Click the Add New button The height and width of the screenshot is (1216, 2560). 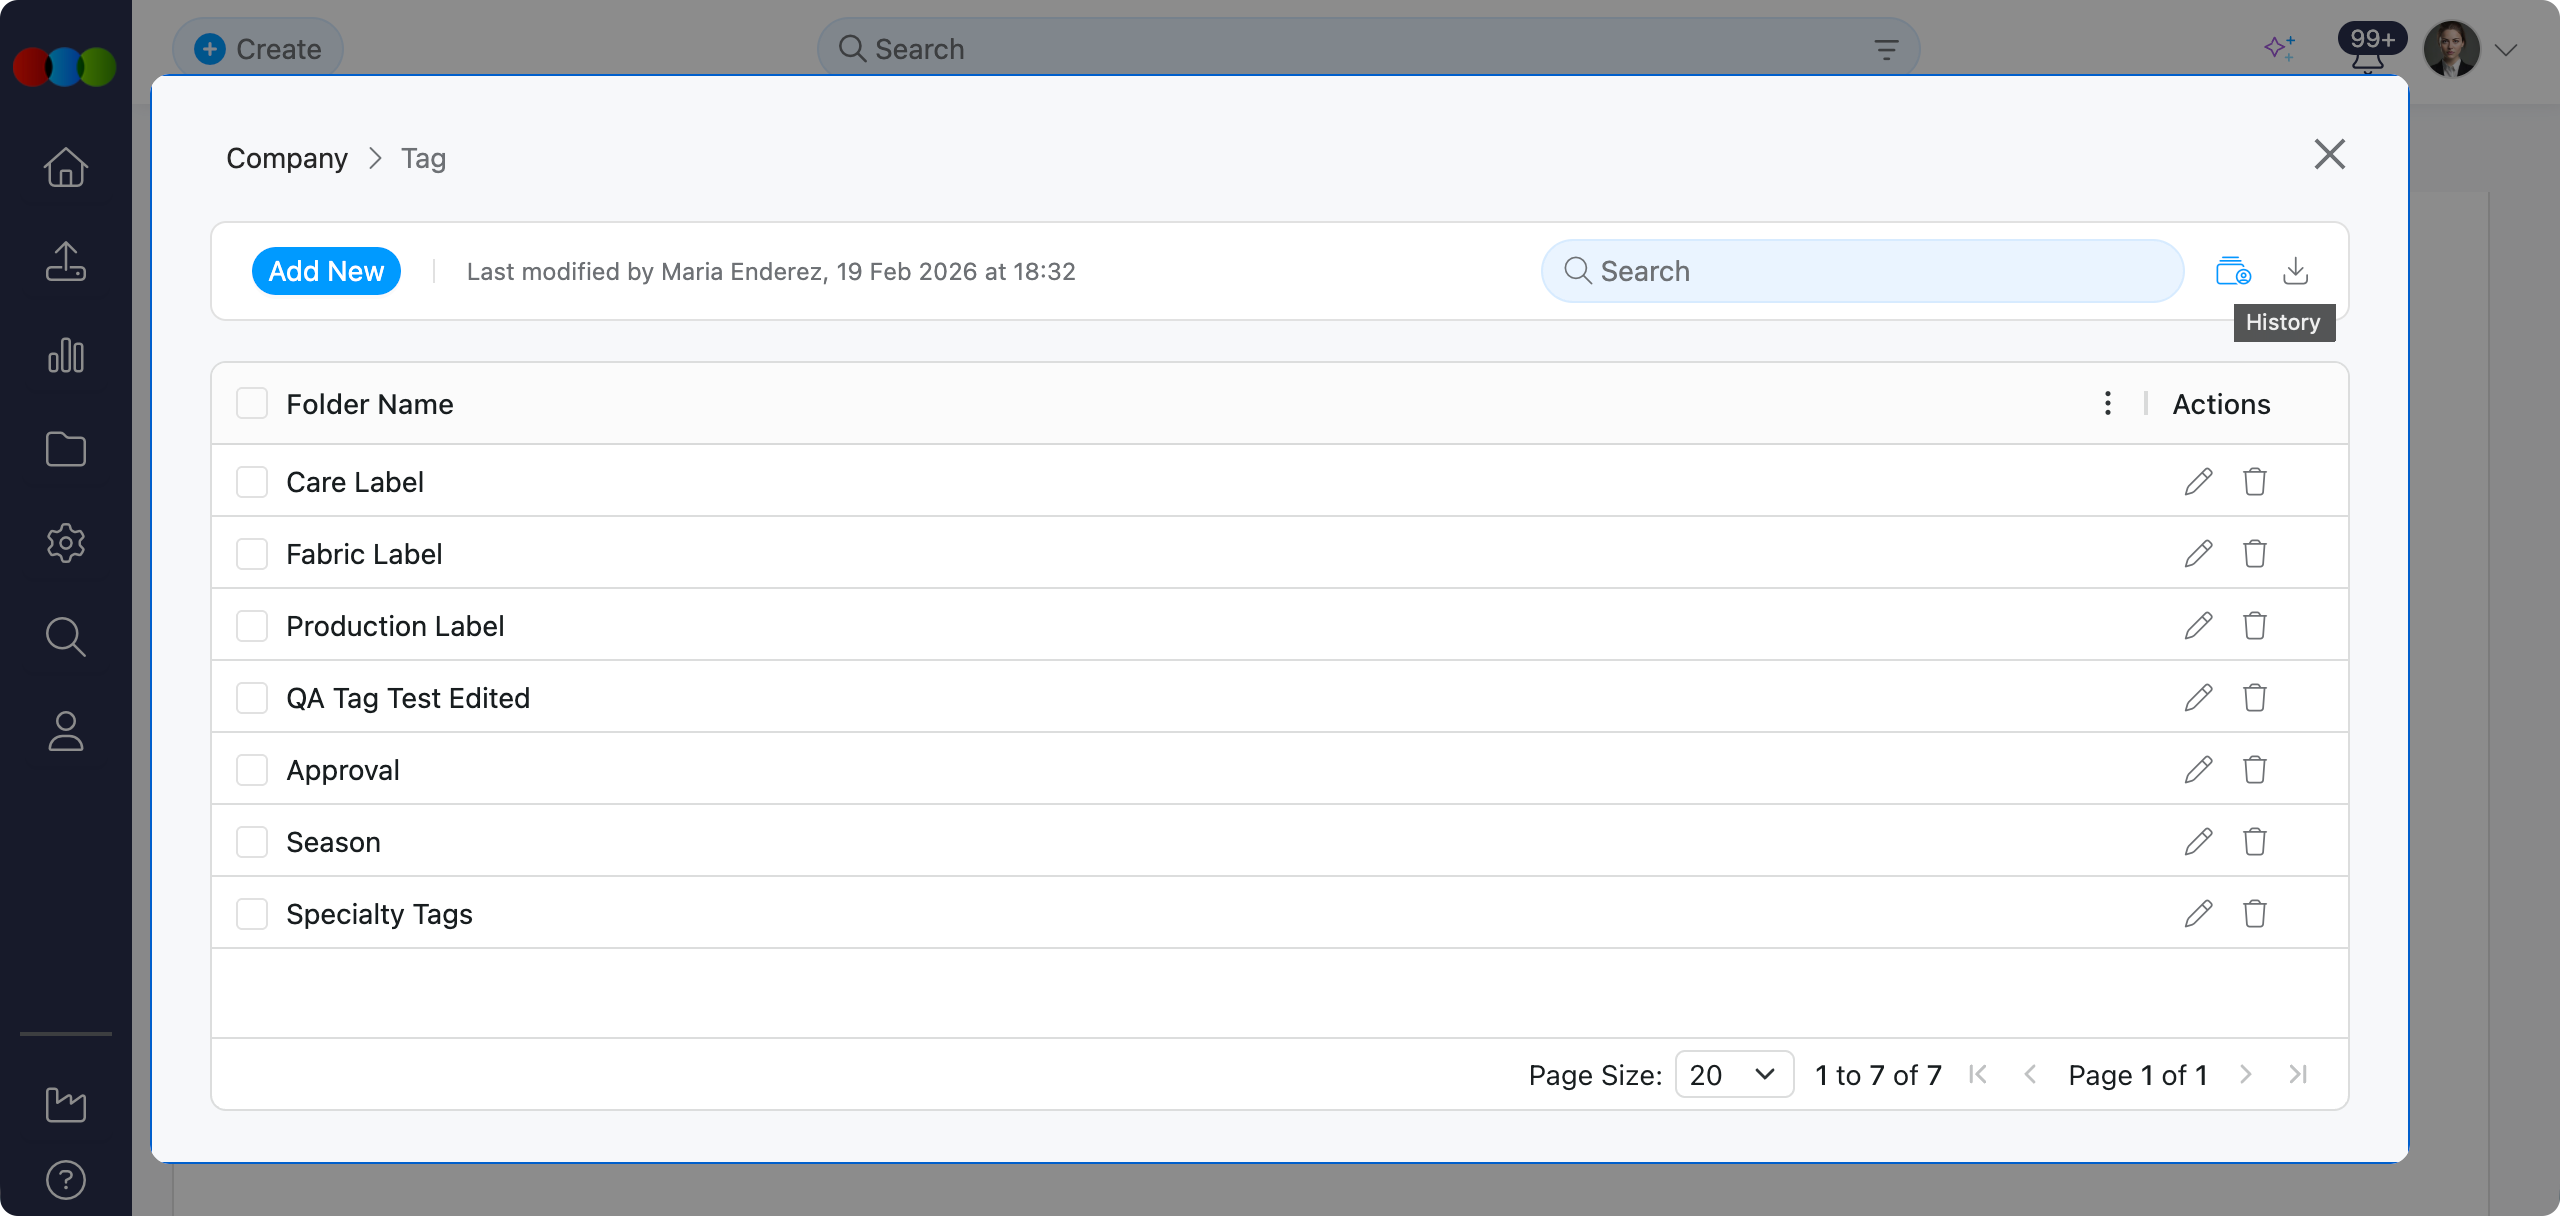(x=326, y=271)
